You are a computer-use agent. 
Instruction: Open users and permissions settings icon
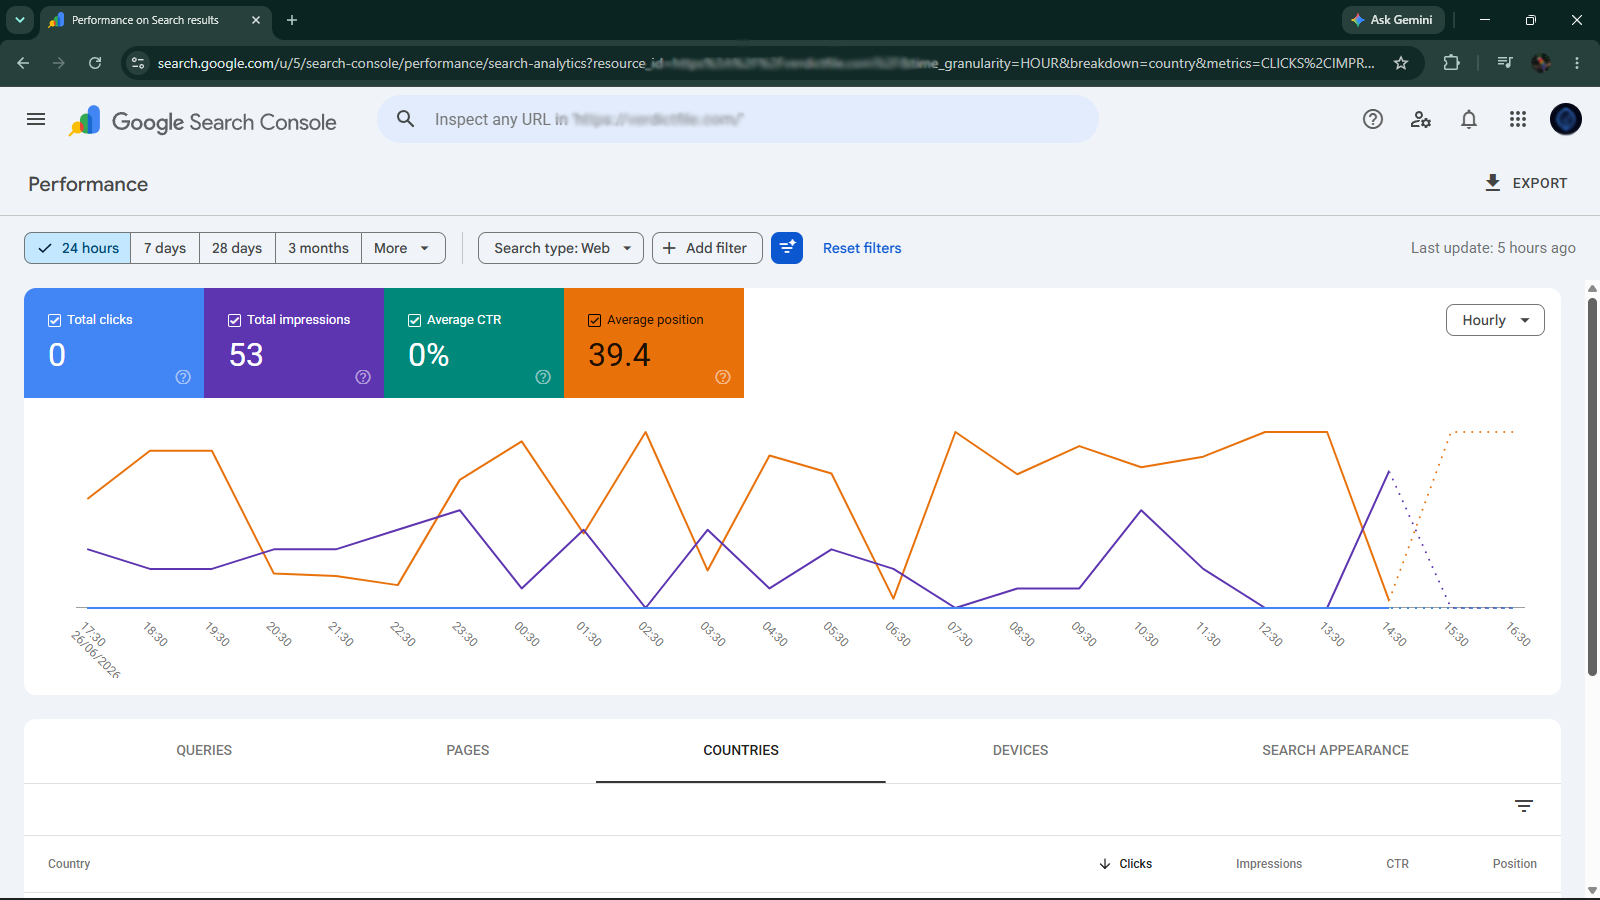point(1421,119)
